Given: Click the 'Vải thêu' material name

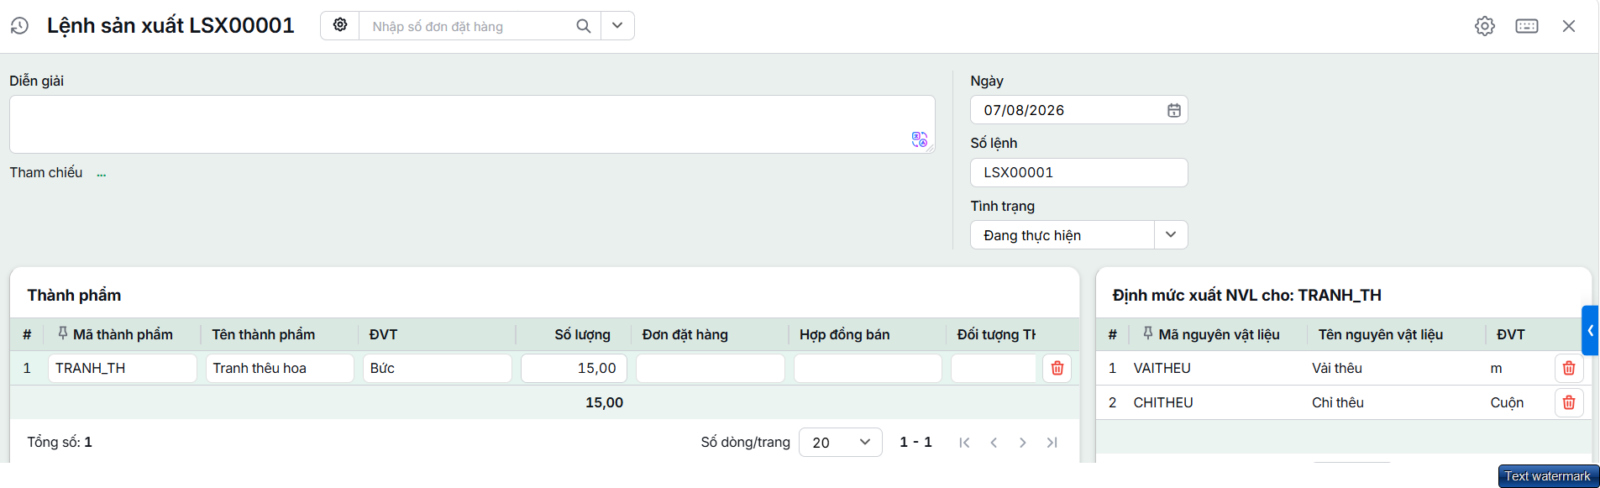Looking at the screenshot, I should tap(1337, 368).
